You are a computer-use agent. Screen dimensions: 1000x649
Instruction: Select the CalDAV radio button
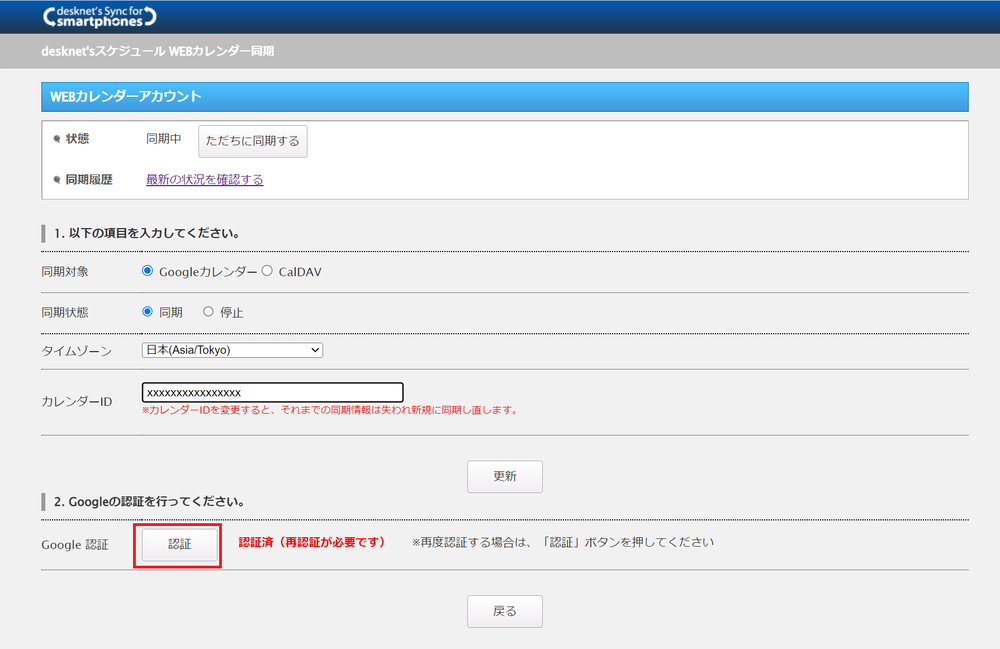[267, 271]
